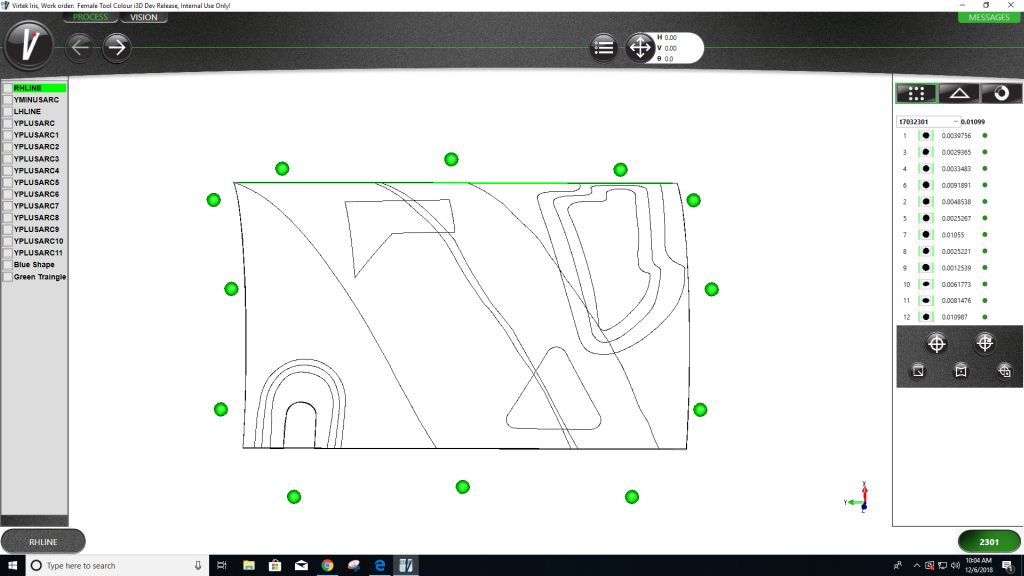Image resolution: width=1024 pixels, height=576 pixels.
Task: Select YPLUSARC6 in the list
Action: pos(37,194)
